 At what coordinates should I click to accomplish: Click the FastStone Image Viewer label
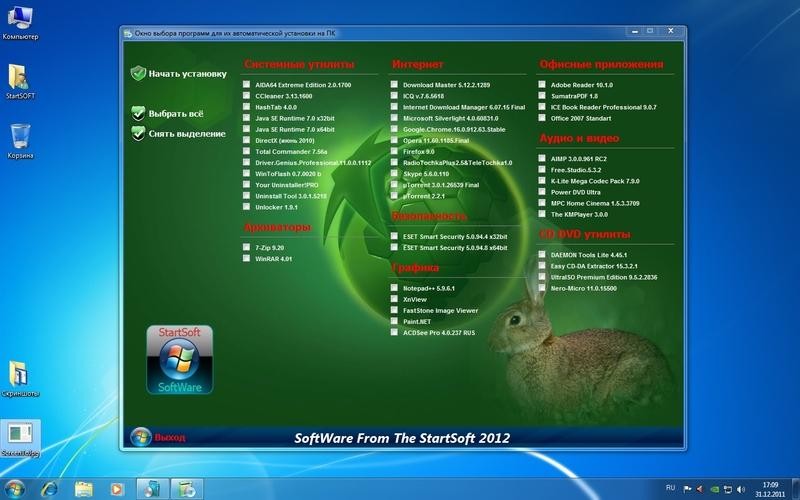[x=441, y=310]
